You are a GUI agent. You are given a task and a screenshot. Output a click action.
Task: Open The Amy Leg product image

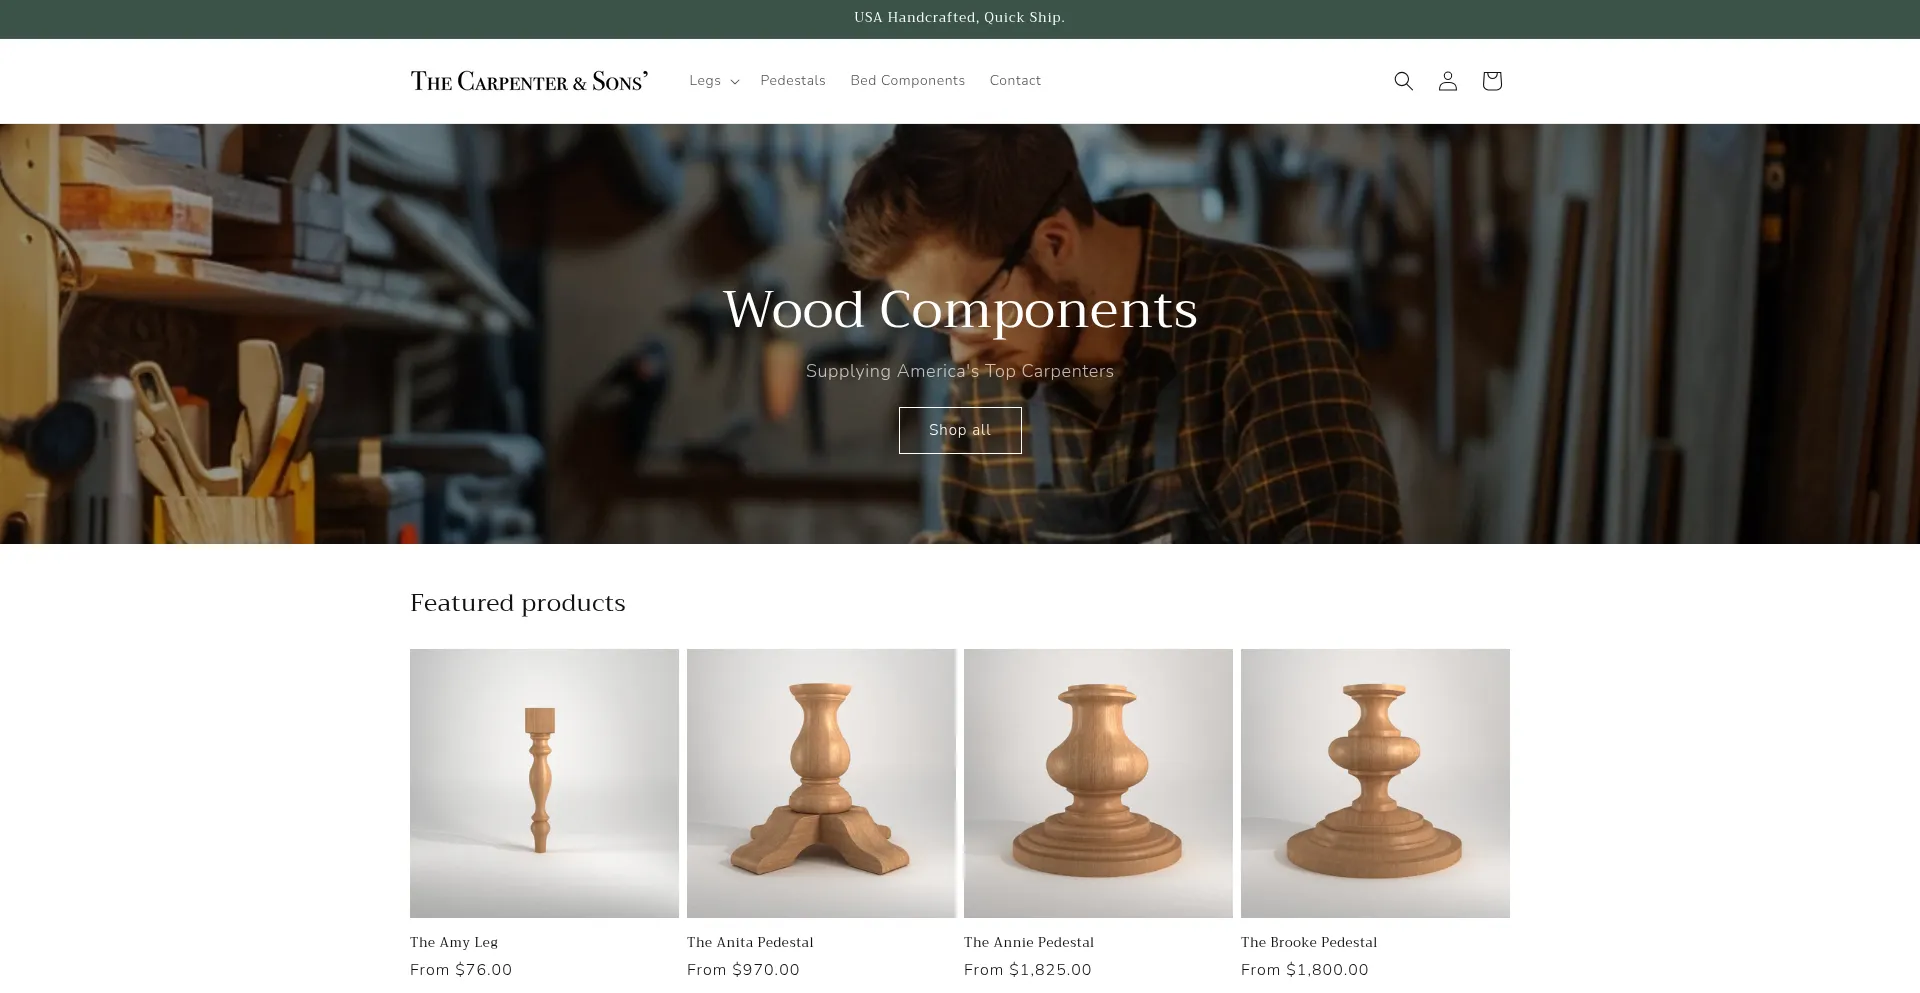[544, 783]
